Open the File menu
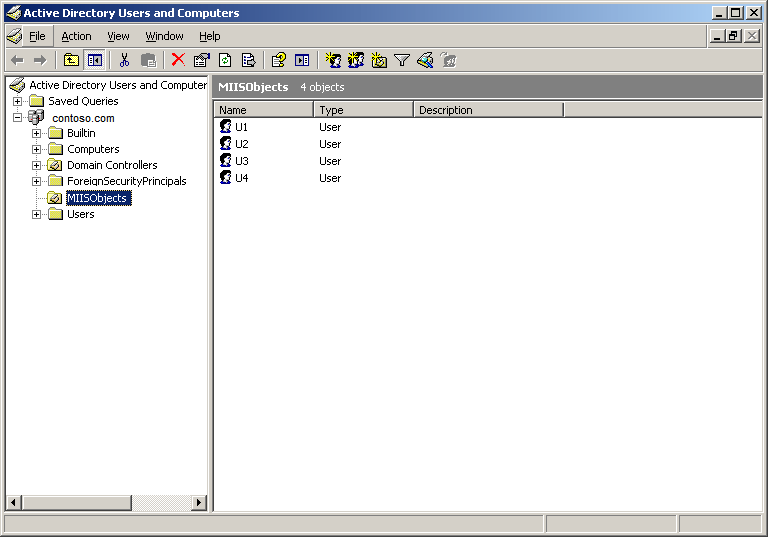 click(x=37, y=36)
